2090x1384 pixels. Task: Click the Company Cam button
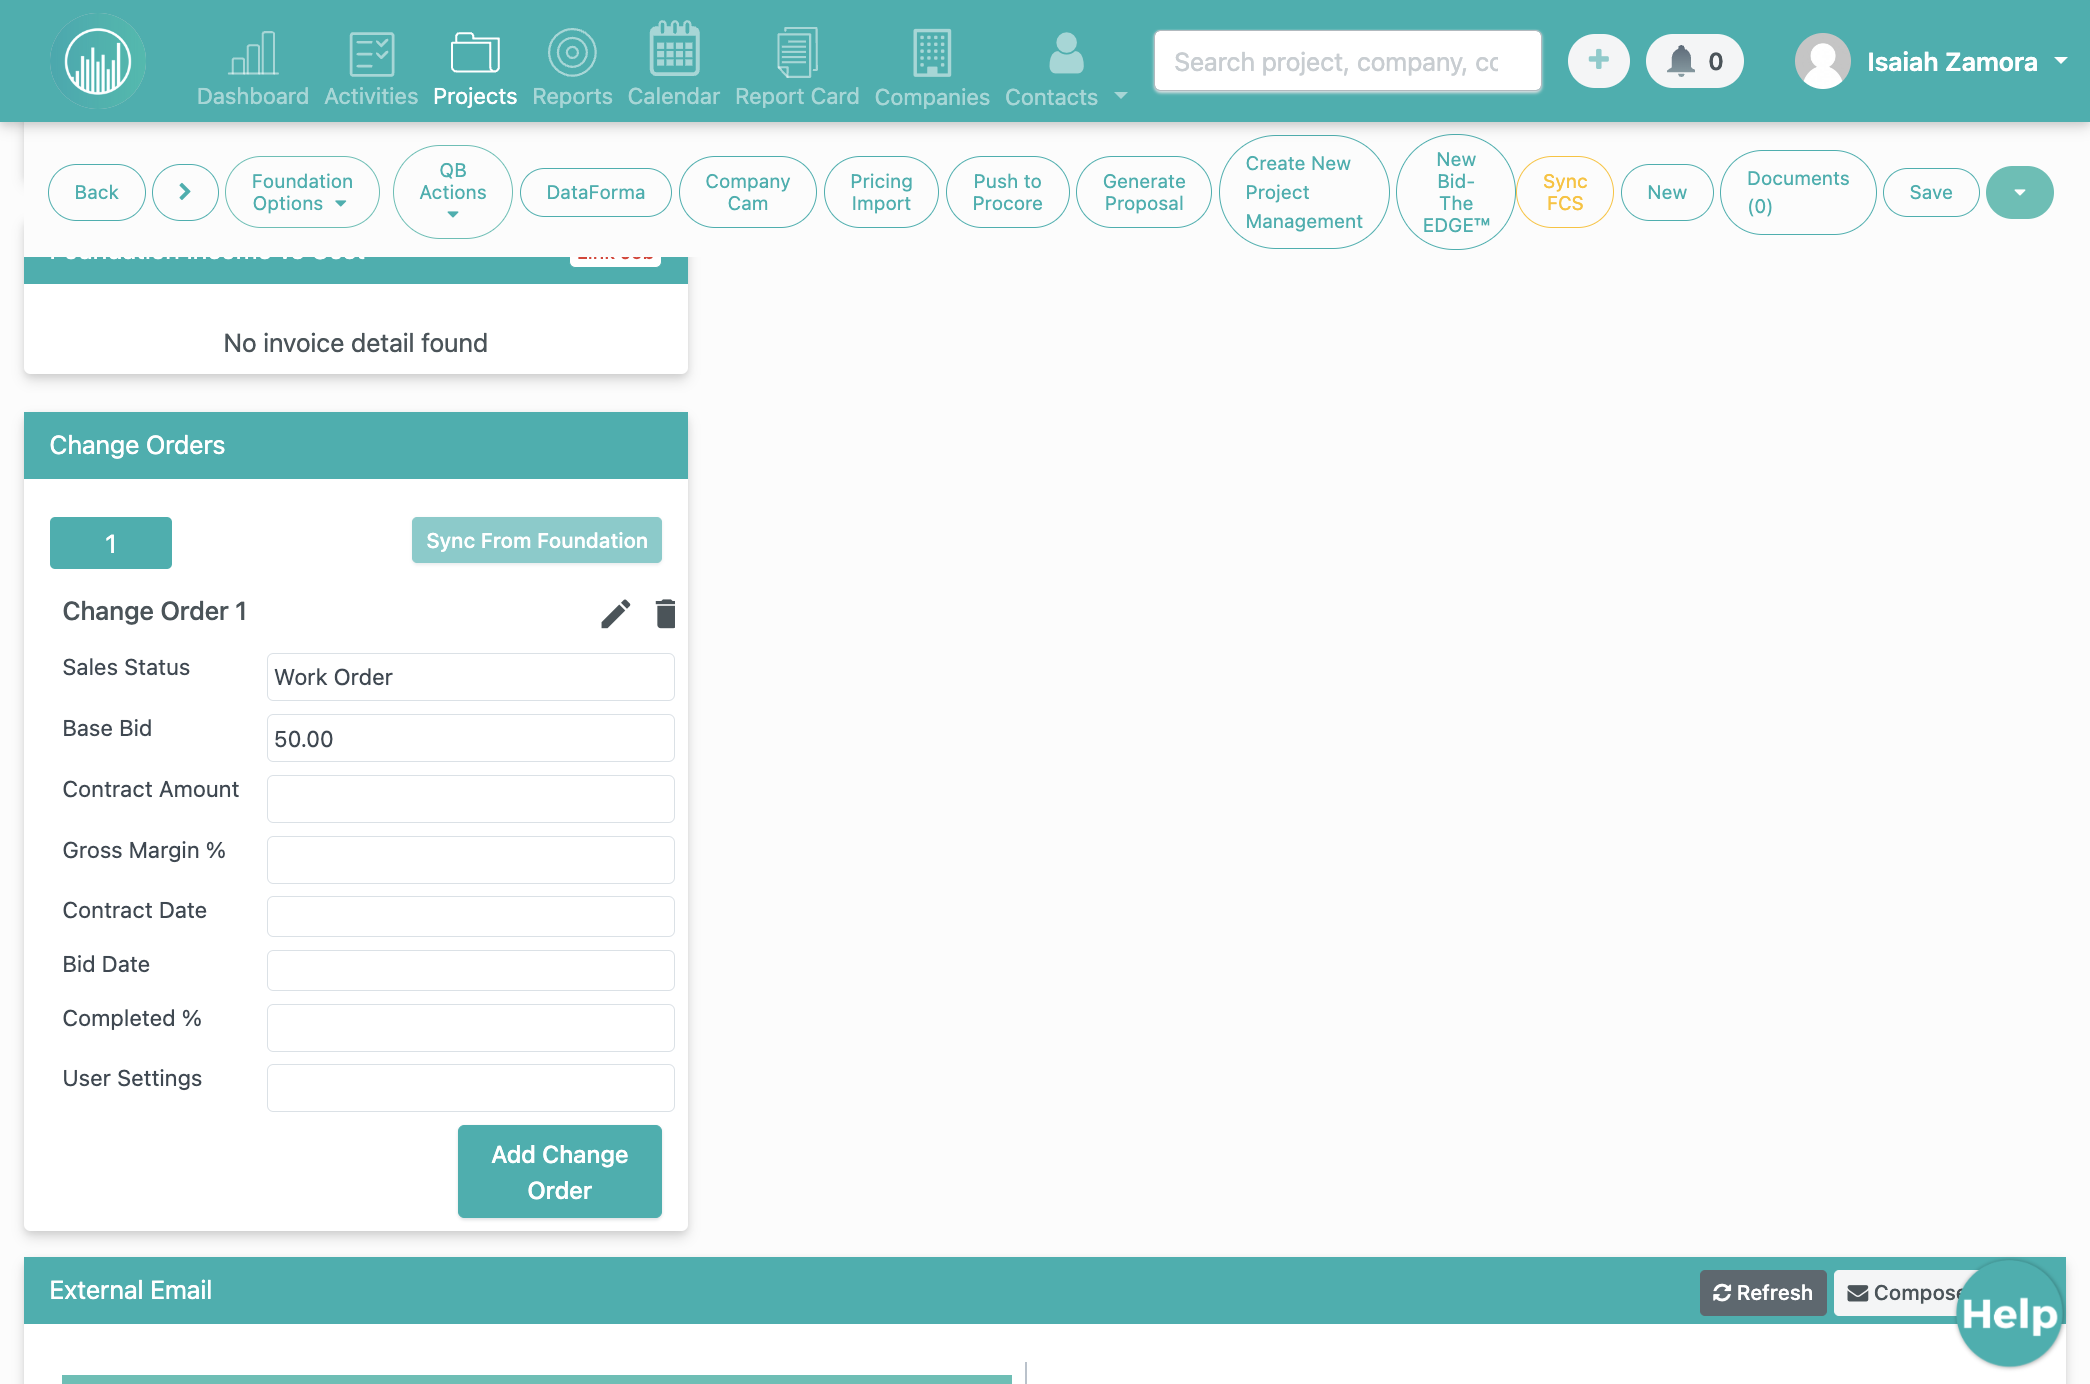748,192
